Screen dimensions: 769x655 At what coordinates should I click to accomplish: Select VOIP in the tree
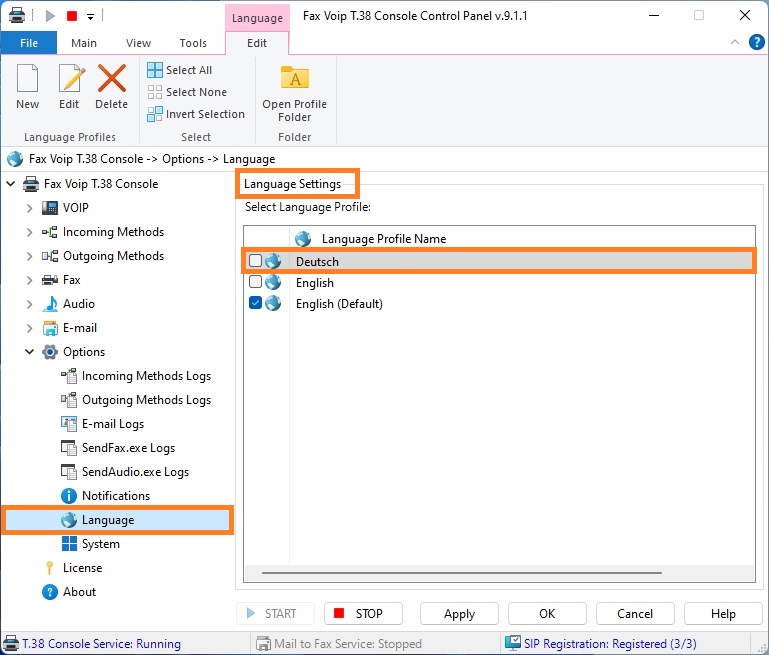76,208
